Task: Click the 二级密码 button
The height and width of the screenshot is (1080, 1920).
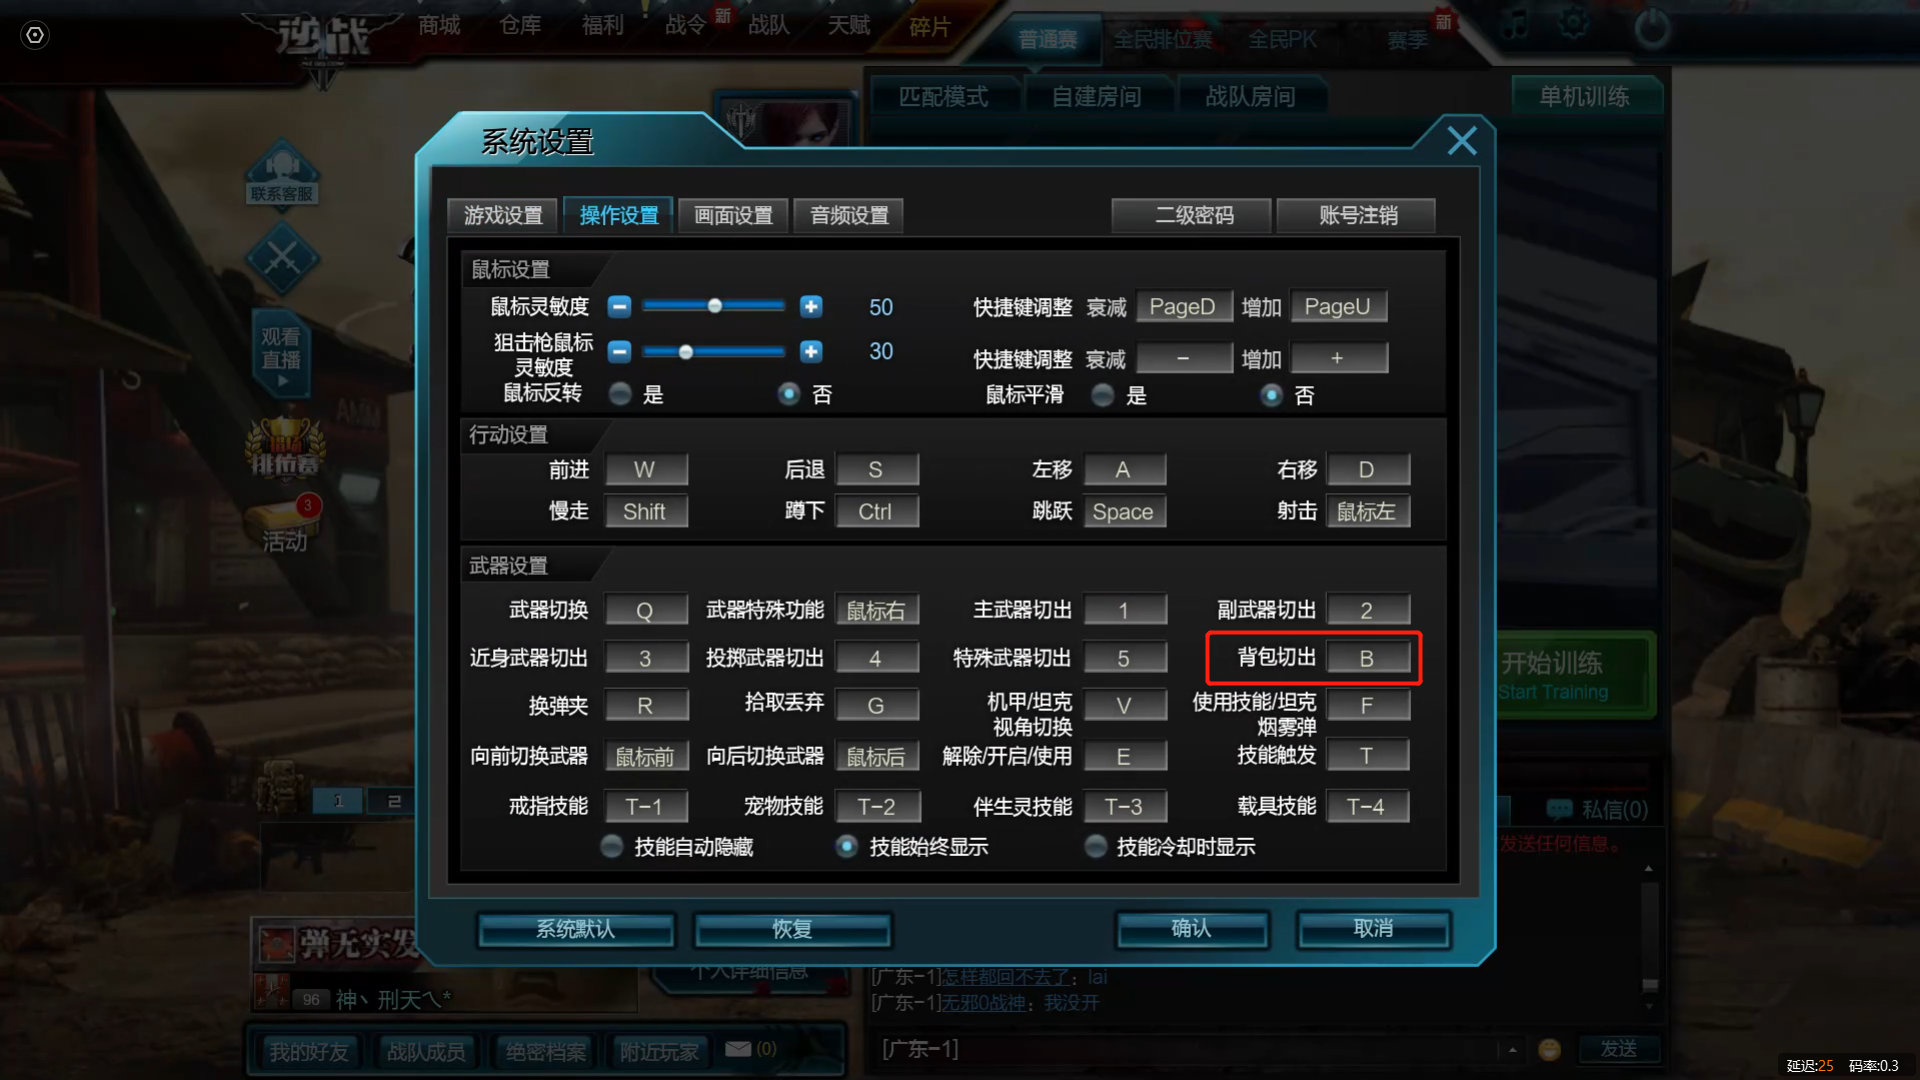Action: click(x=1192, y=215)
